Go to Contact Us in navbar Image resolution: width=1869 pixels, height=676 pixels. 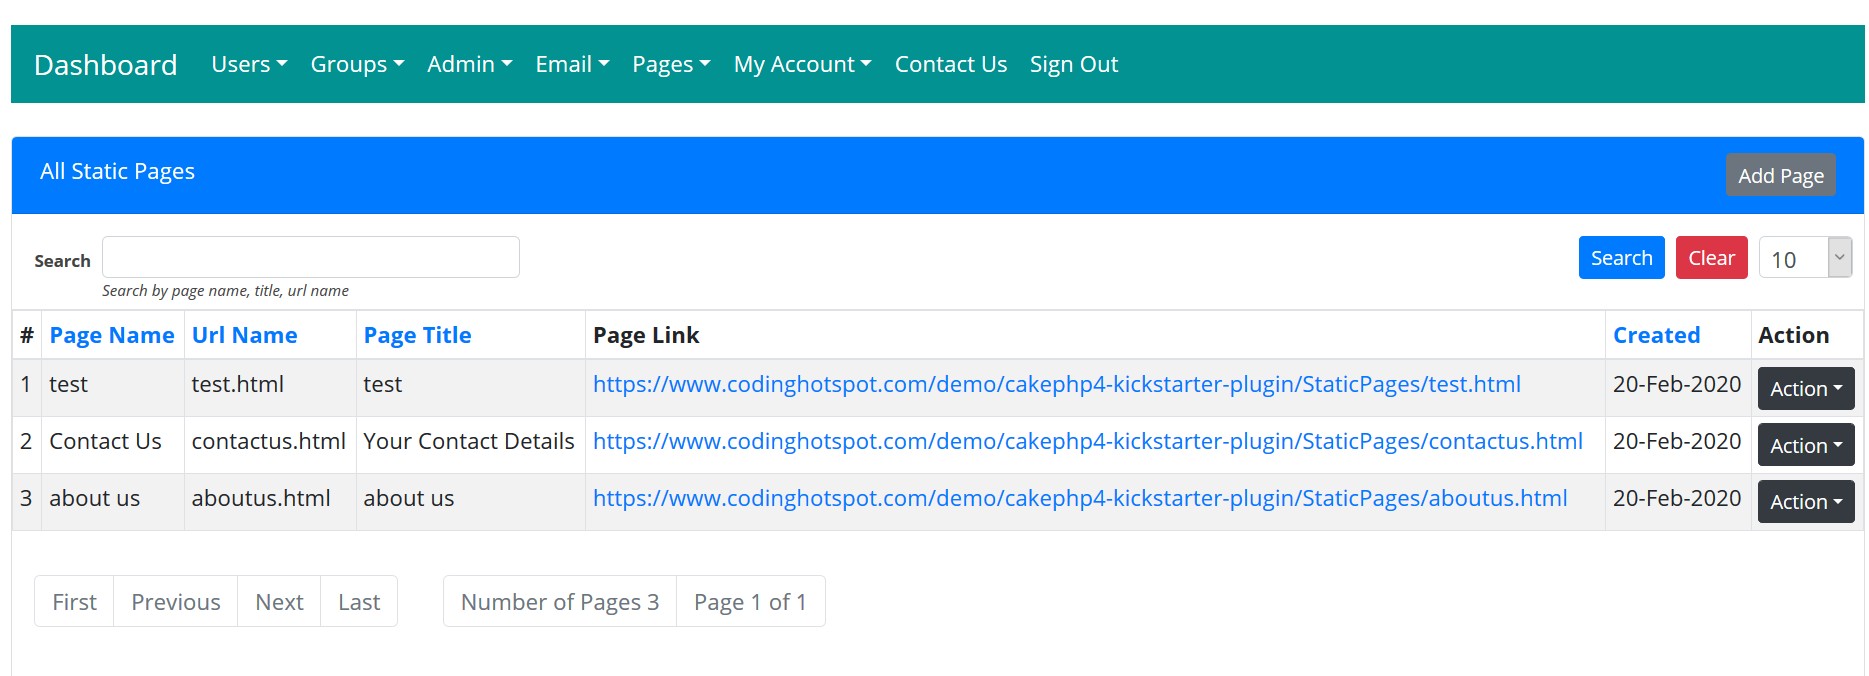(950, 64)
